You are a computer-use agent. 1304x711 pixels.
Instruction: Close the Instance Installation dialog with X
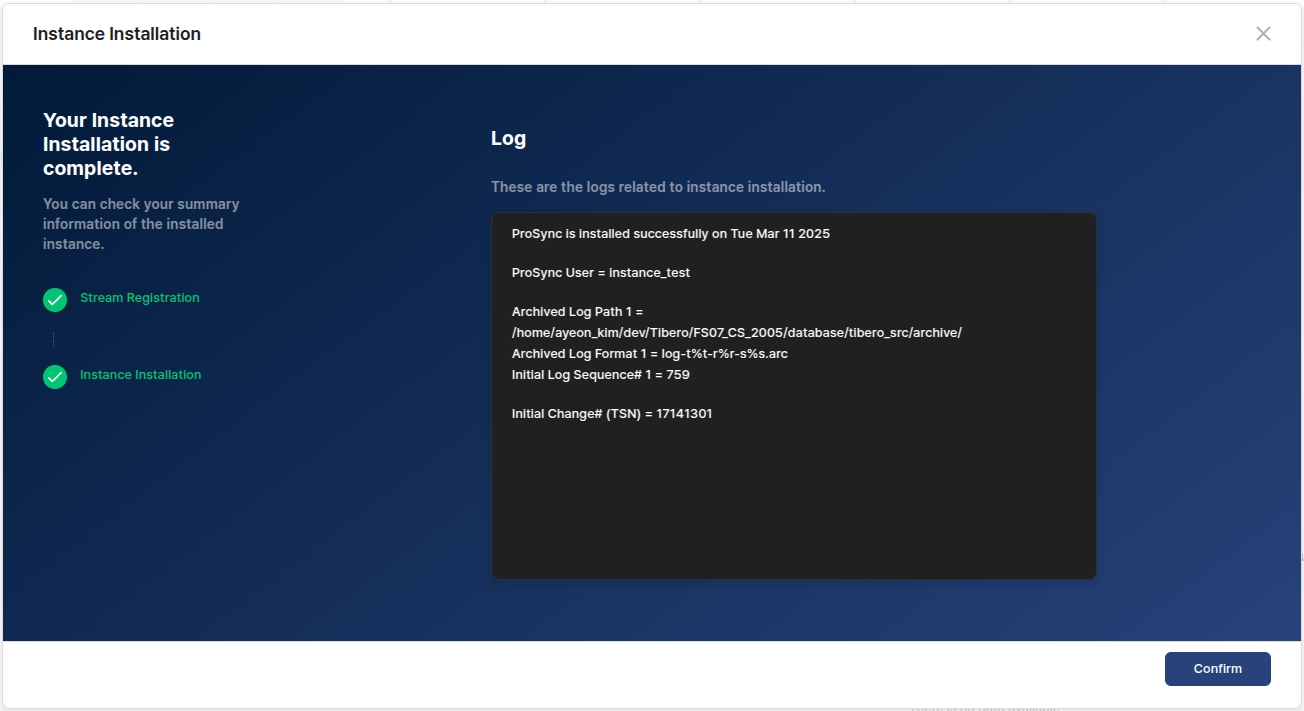pyautogui.click(x=1263, y=34)
